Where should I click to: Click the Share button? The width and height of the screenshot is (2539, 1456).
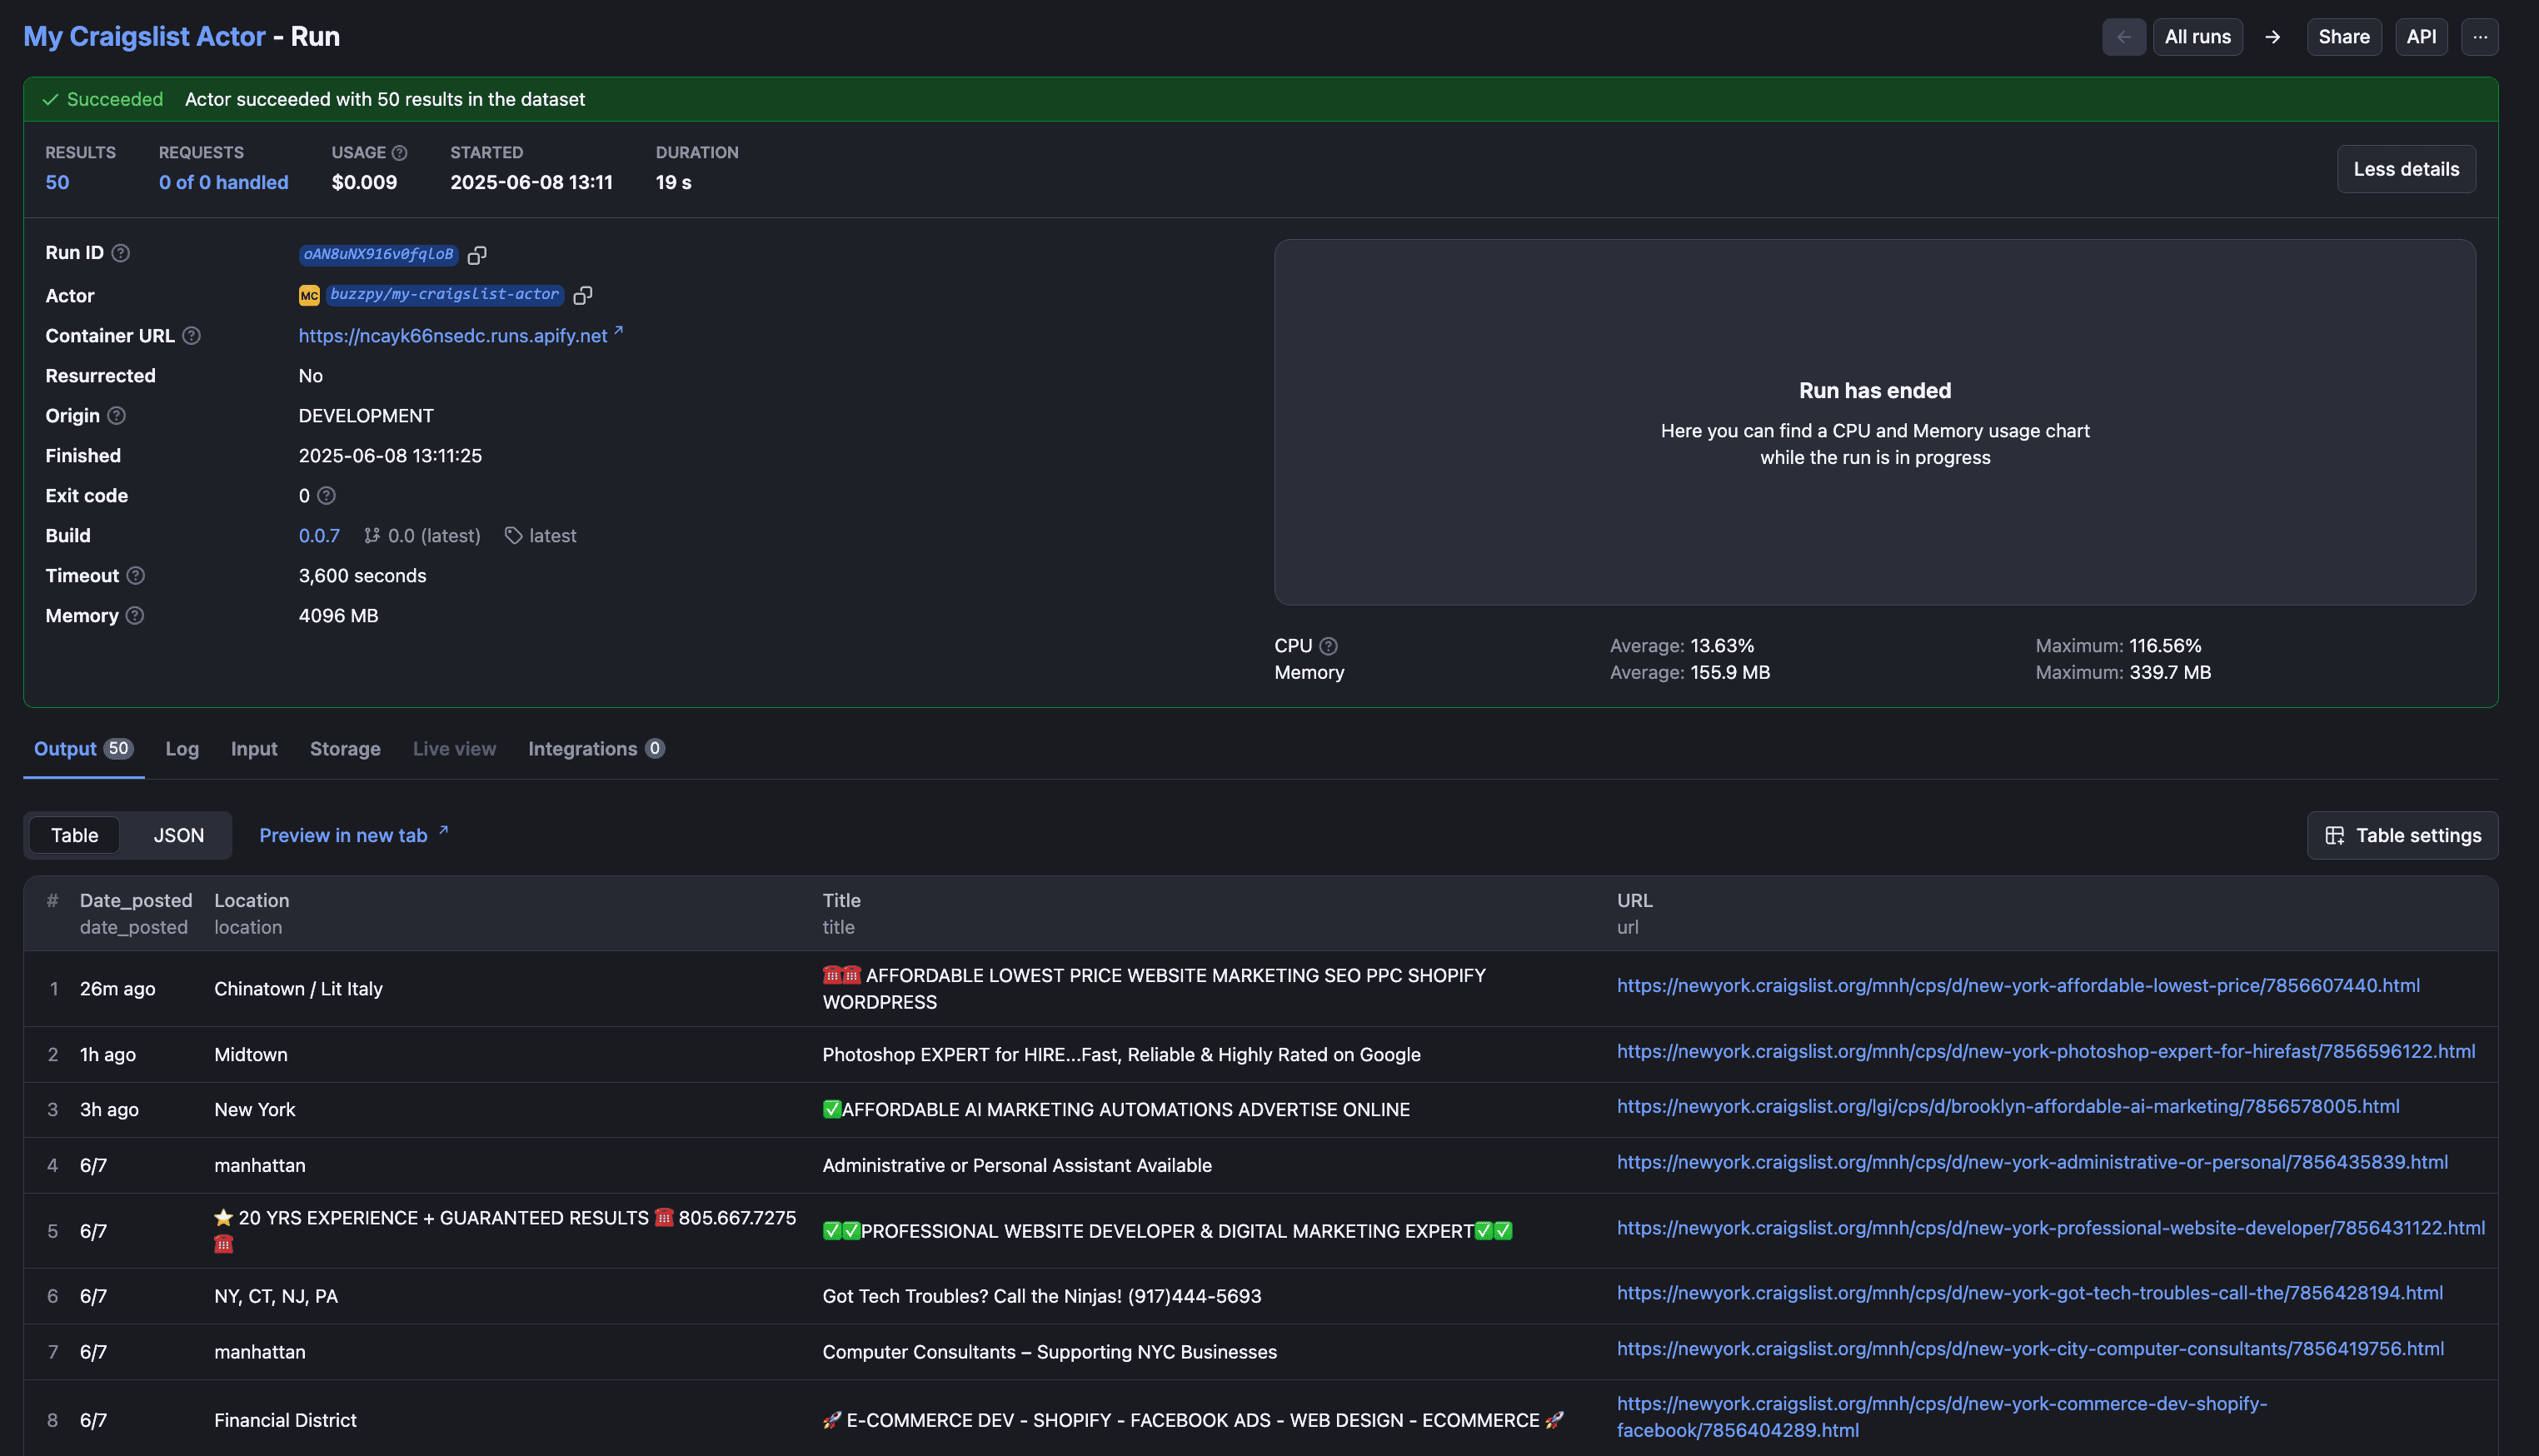[x=2343, y=37]
